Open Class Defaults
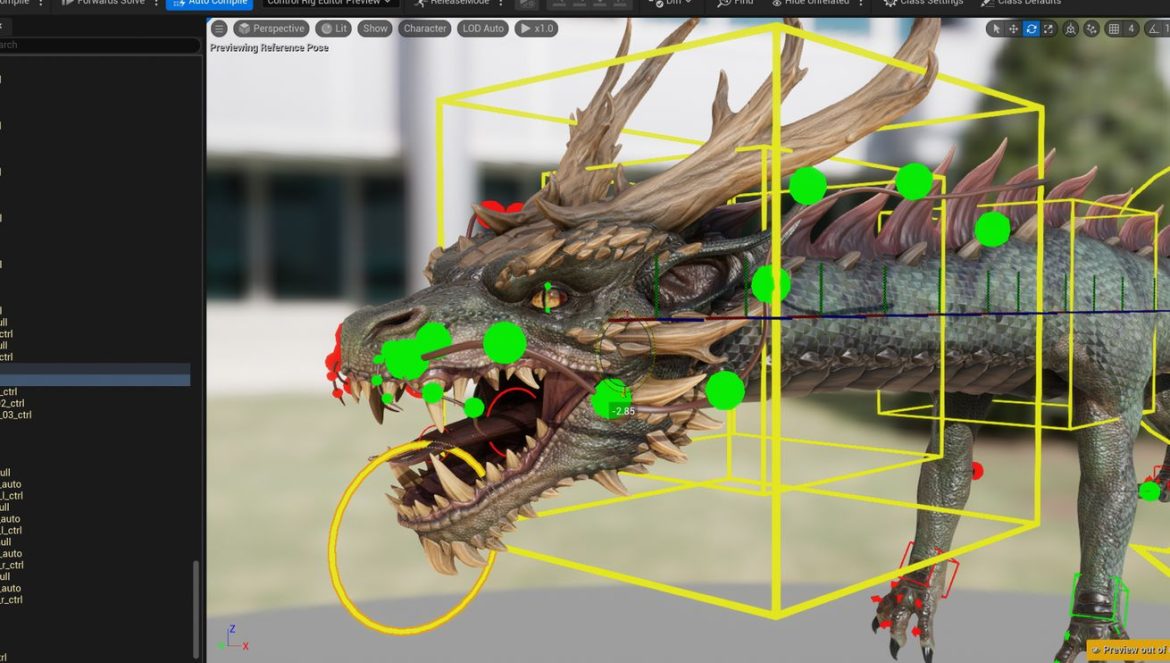 tap(1022, 3)
